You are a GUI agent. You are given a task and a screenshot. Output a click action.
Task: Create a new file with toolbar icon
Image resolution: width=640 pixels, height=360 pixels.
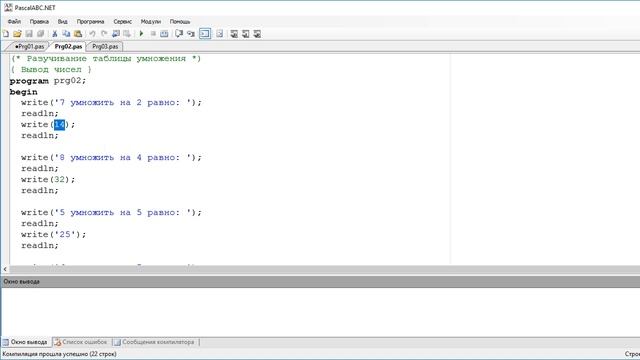pos(6,34)
